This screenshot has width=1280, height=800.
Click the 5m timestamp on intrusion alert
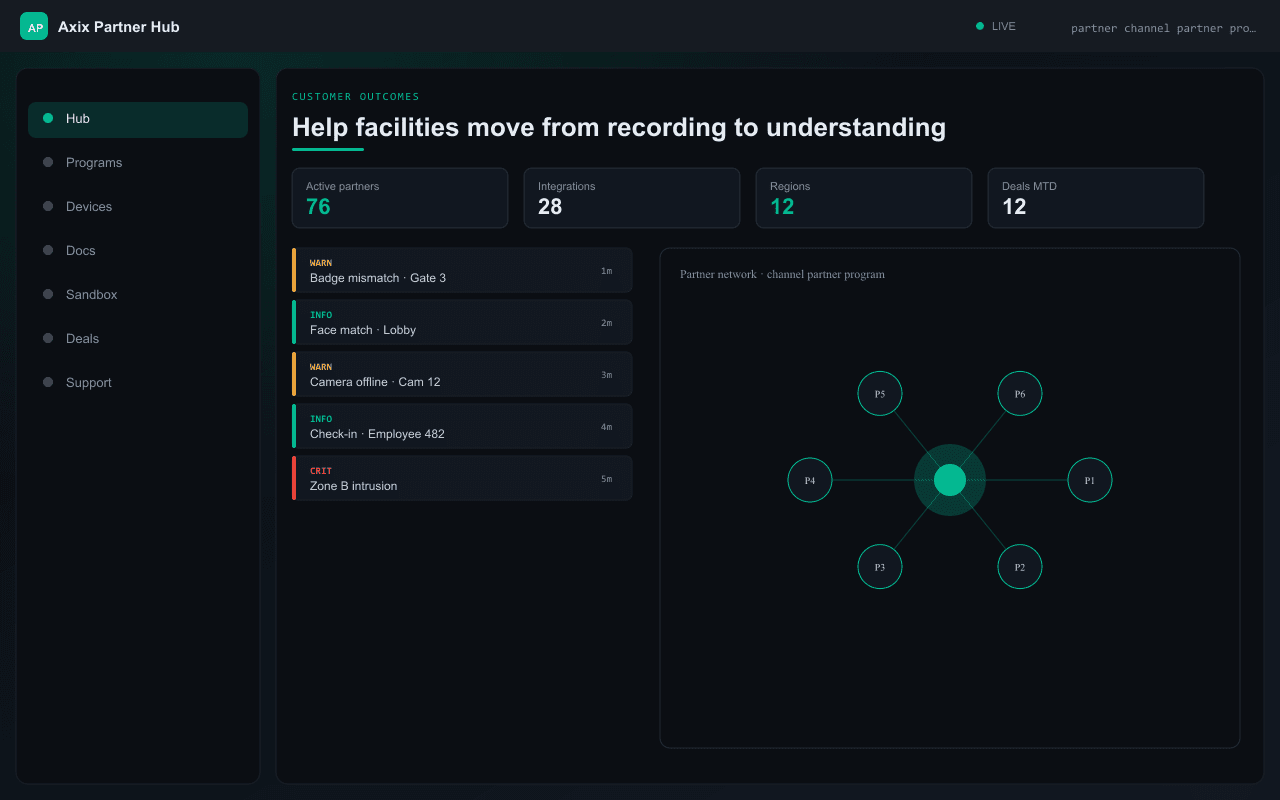coord(606,479)
